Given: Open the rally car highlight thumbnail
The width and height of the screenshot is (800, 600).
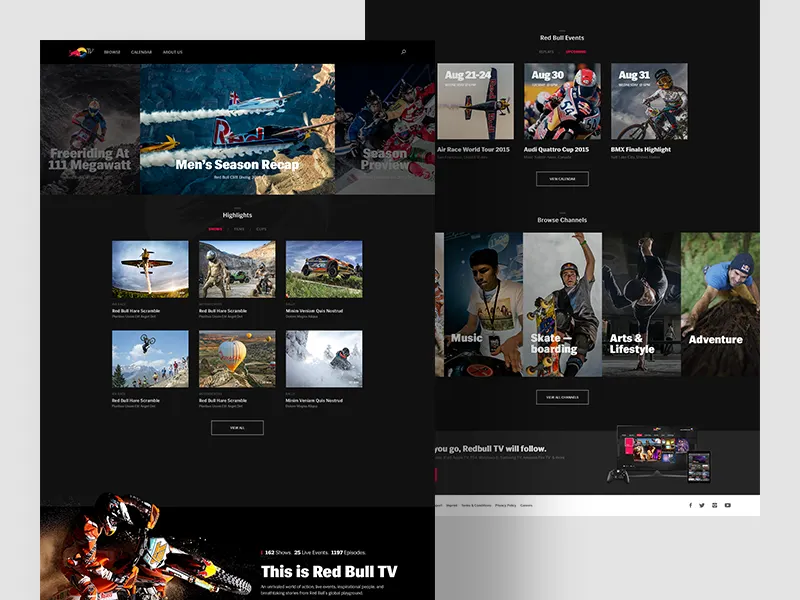Looking at the screenshot, I should [324, 269].
